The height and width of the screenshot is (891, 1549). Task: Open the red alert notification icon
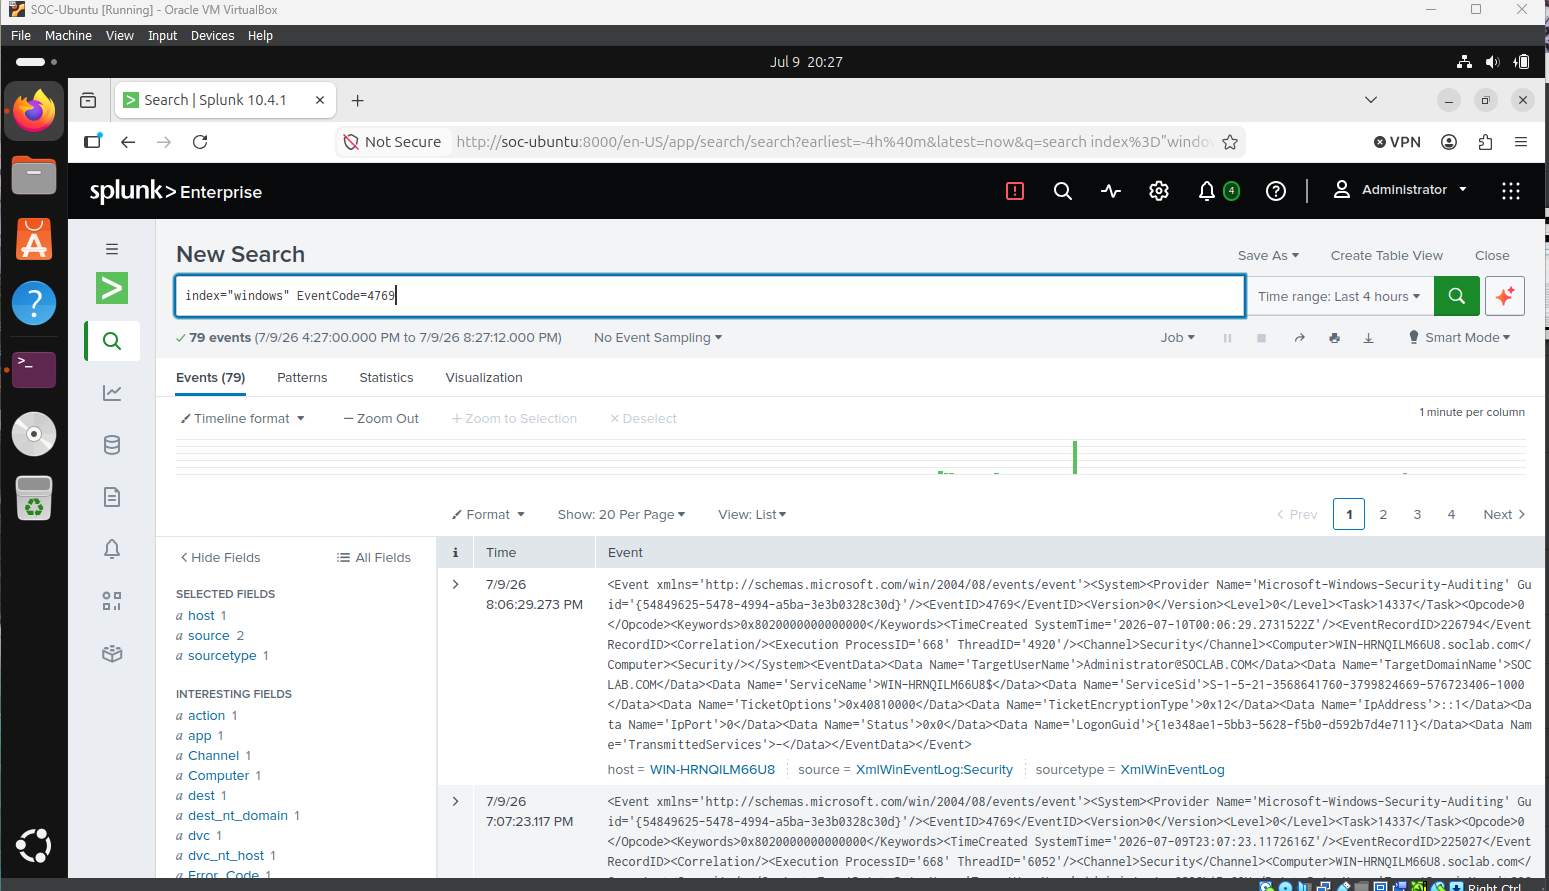[x=1015, y=191]
